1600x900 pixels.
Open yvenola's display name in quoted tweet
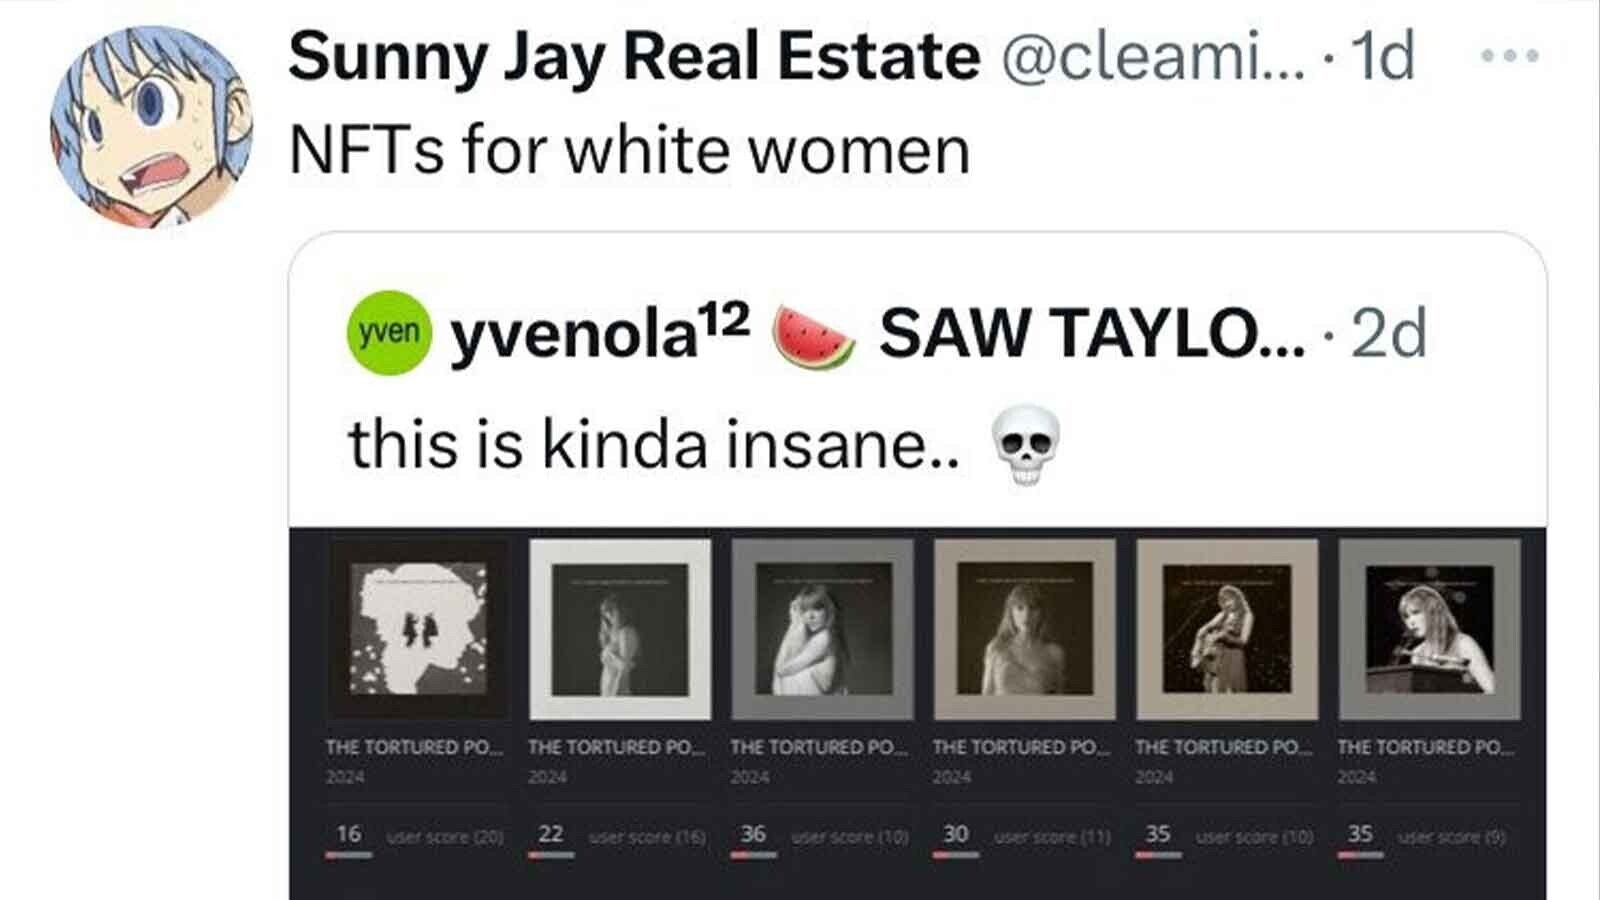[x=600, y=335]
